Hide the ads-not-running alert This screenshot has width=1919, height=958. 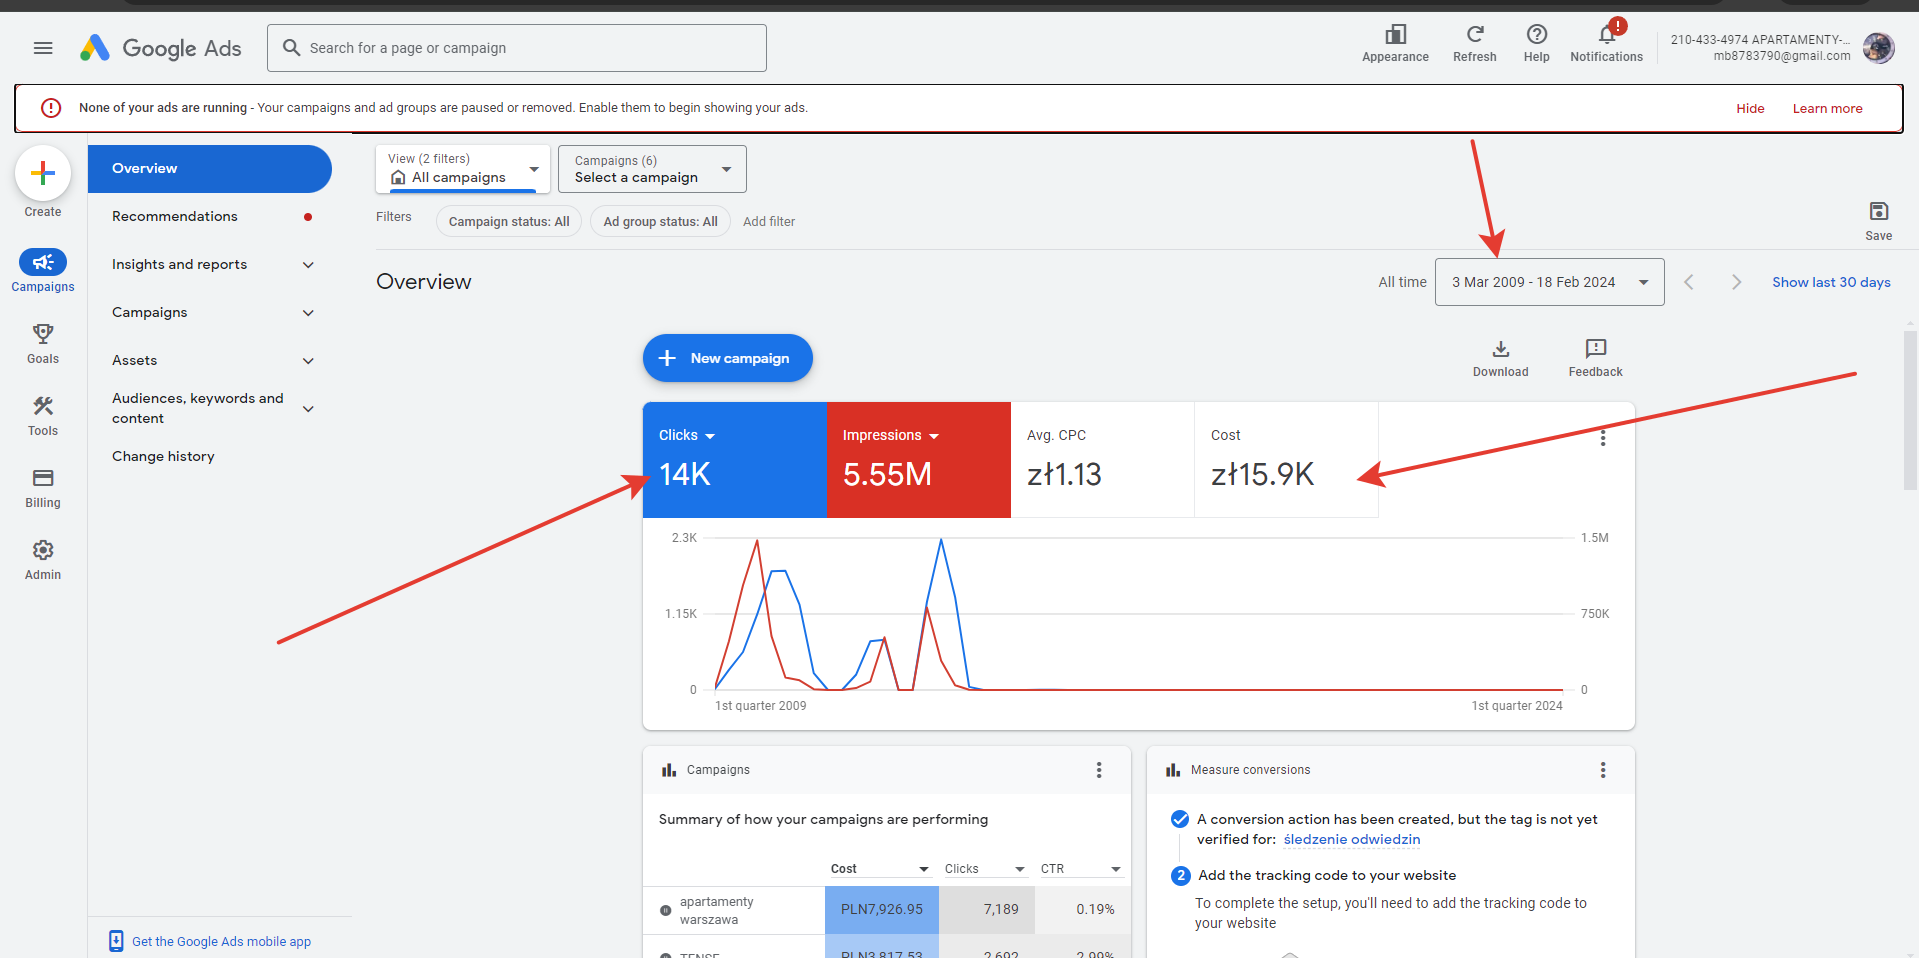(x=1750, y=108)
